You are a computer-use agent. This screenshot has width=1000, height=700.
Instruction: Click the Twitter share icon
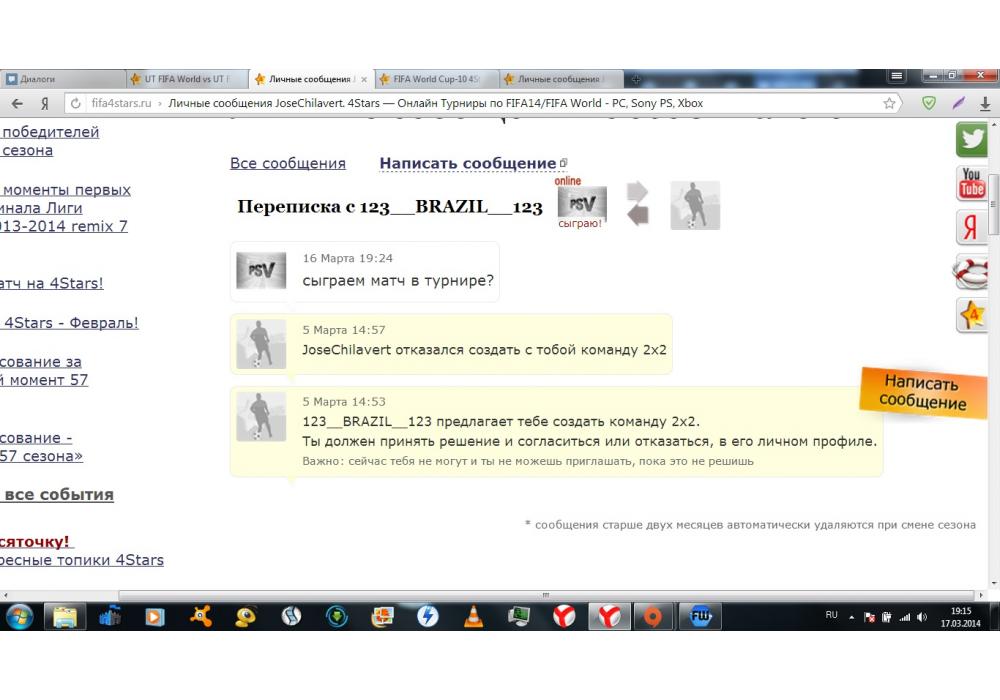point(972,140)
